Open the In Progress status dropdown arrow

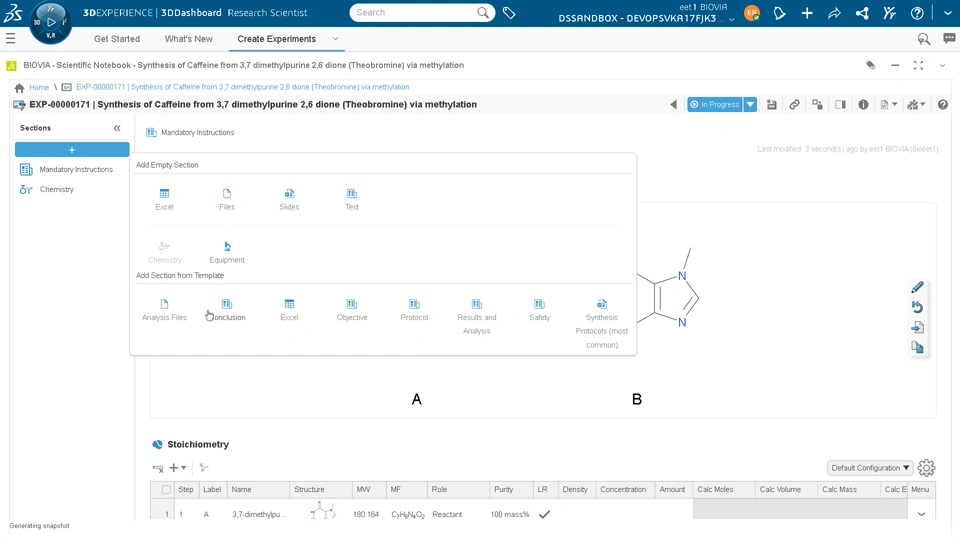pyautogui.click(x=750, y=105)
